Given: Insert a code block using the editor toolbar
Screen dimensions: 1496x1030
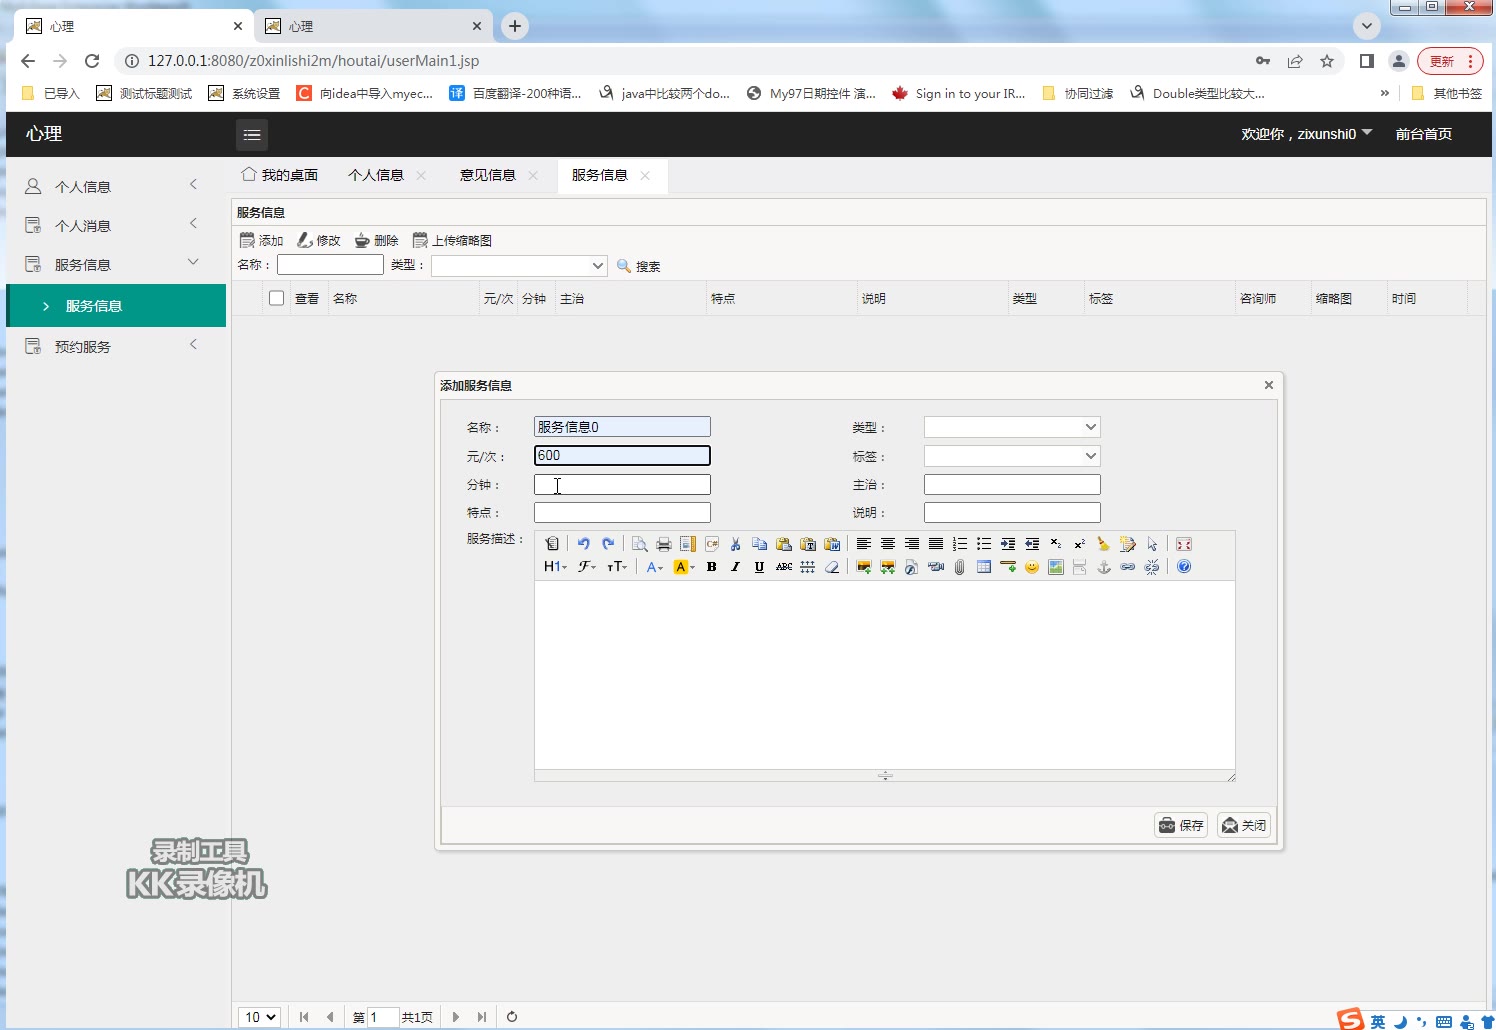Looking at the screenshot, I should 712,544.
